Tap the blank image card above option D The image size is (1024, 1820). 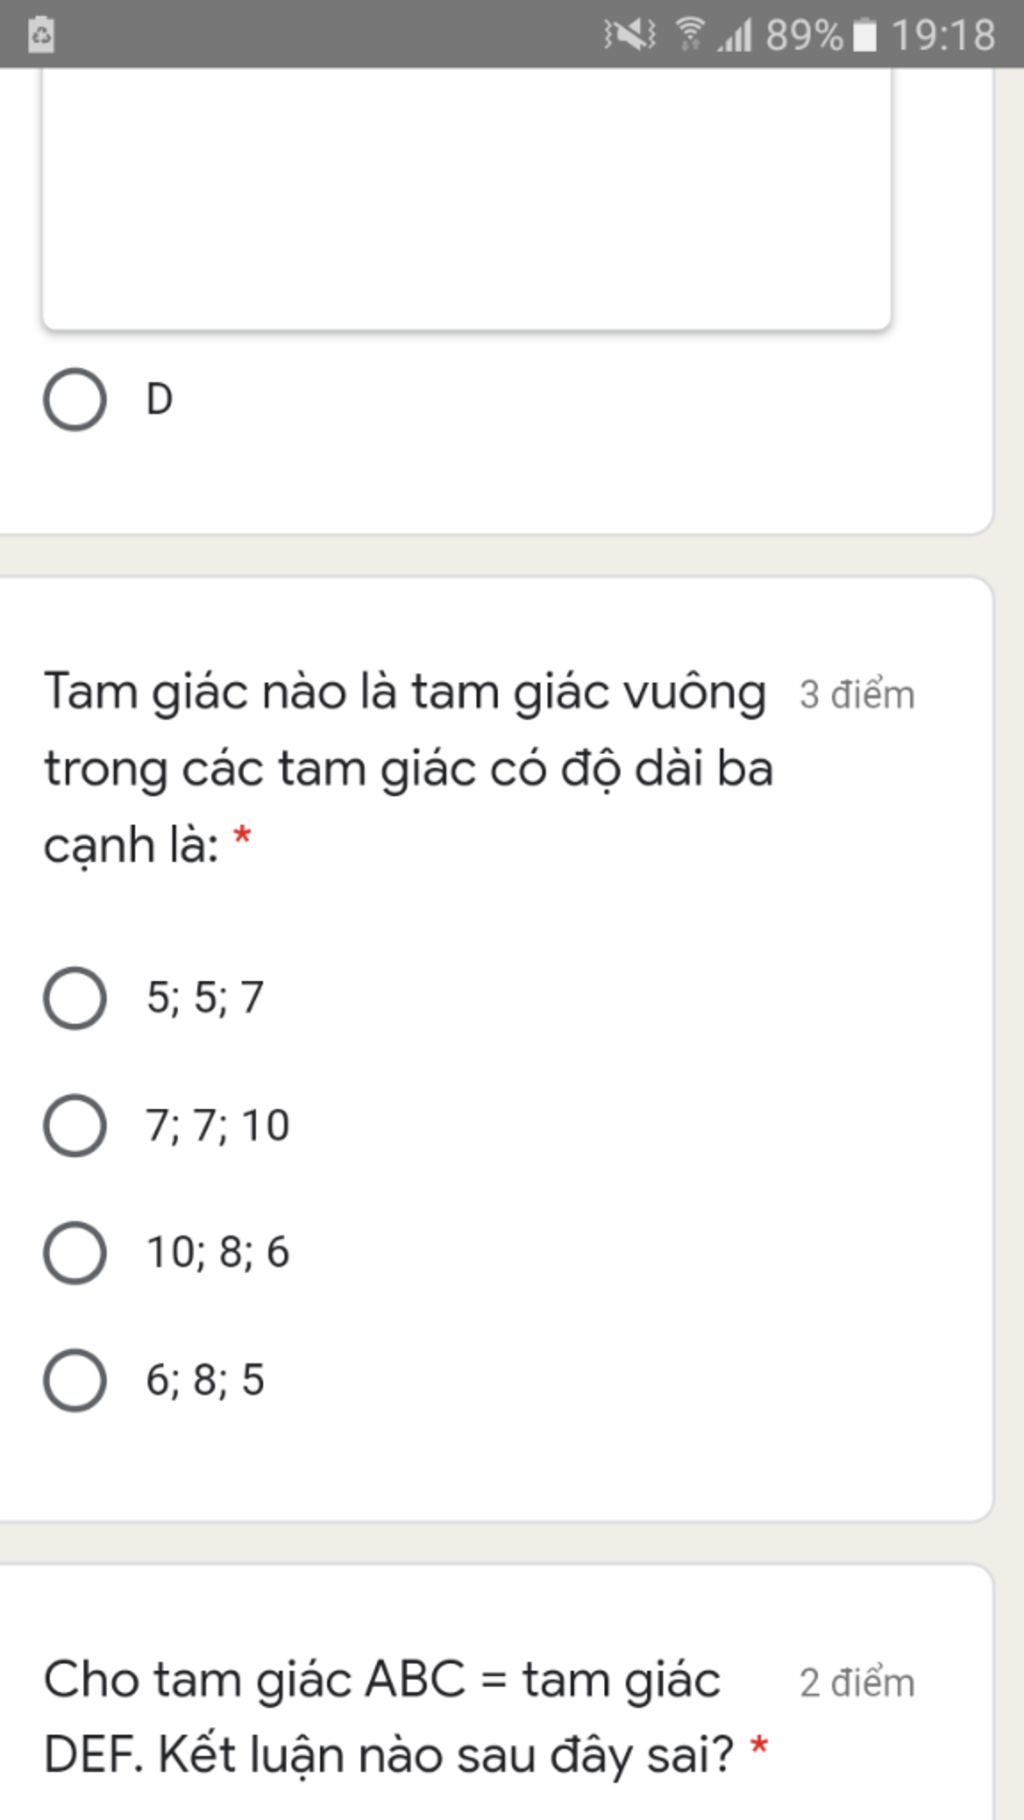pos(466,200)
